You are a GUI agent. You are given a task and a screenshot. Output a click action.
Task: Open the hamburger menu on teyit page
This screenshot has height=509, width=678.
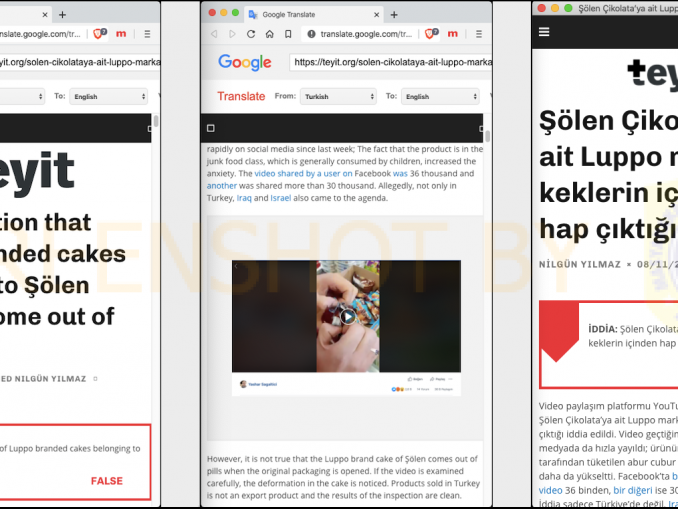[x=544, y=32]
